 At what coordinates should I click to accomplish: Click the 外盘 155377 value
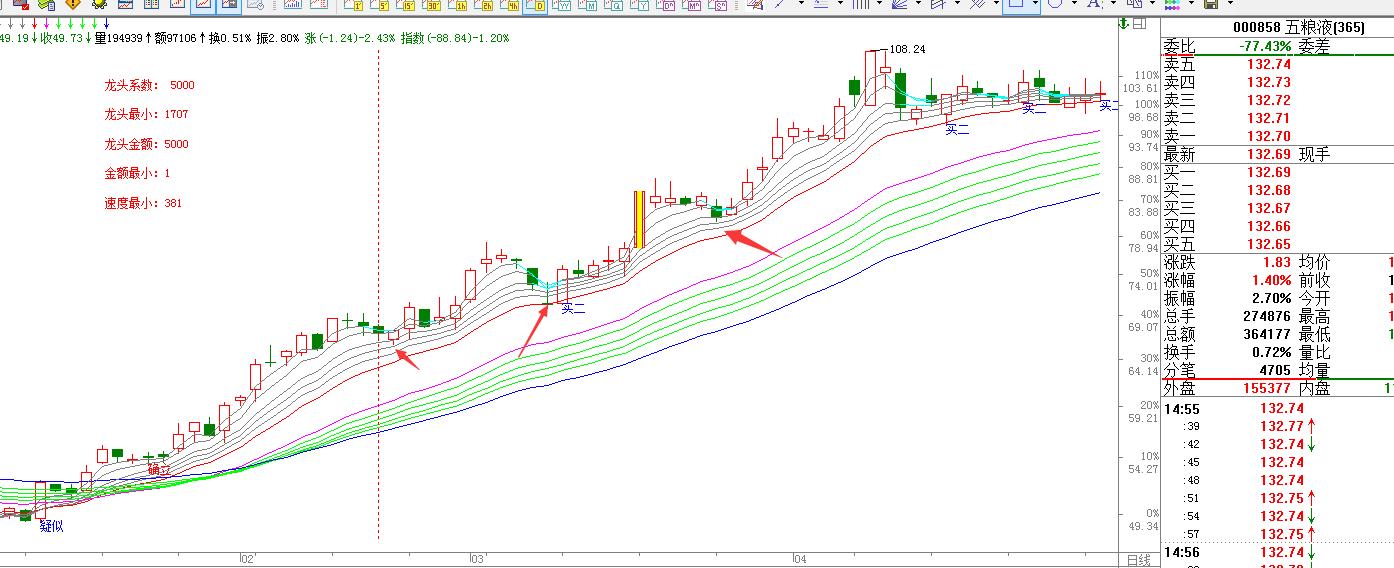[1267, 388]
